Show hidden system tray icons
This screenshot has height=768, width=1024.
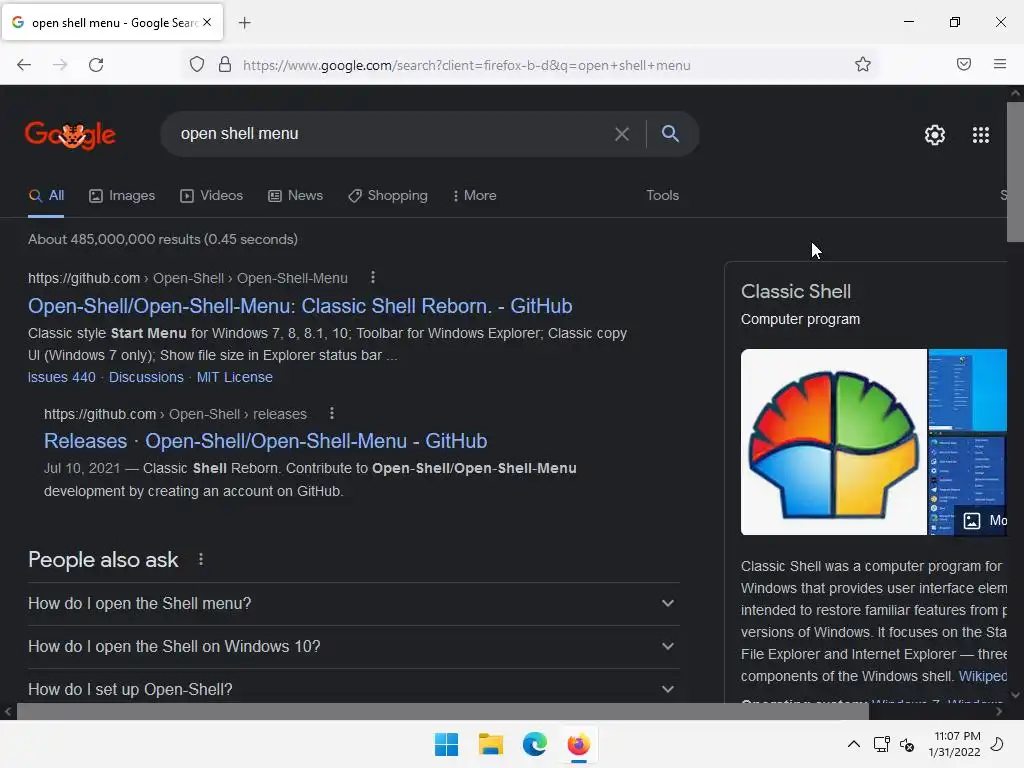coord(854,744)
